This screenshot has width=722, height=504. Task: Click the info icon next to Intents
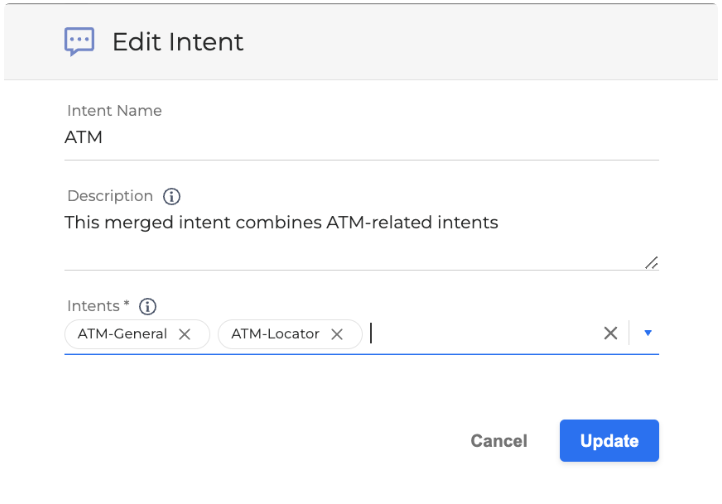pos(148,306)
